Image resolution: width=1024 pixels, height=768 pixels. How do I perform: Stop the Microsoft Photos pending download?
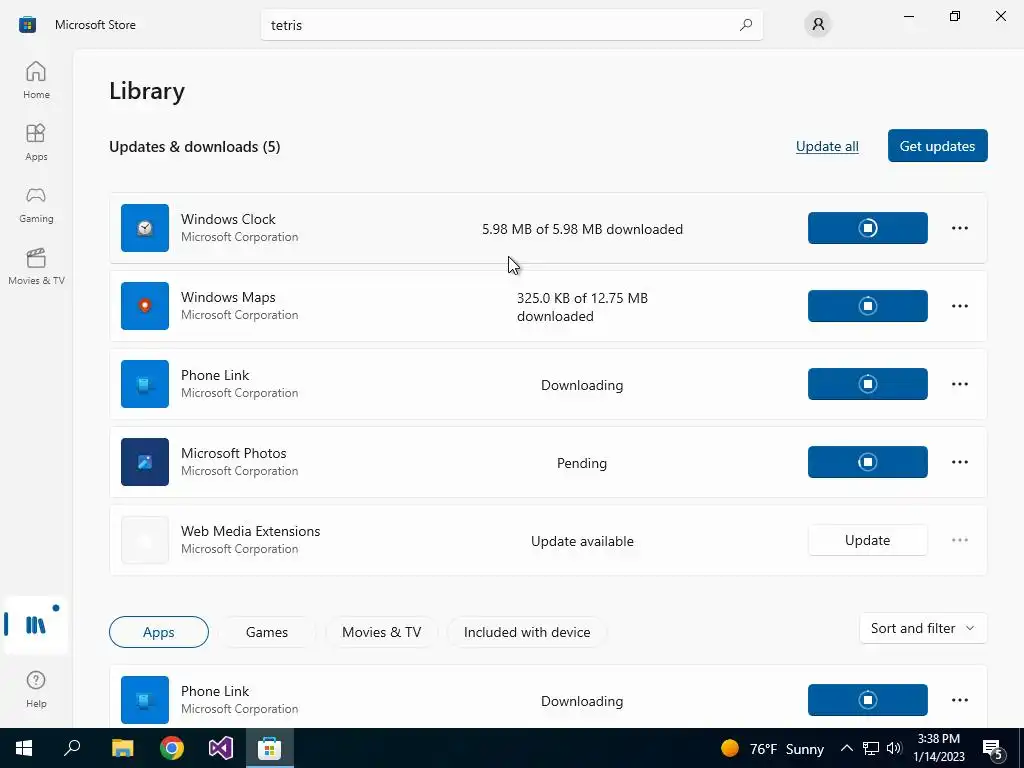[x=867, y=462]
